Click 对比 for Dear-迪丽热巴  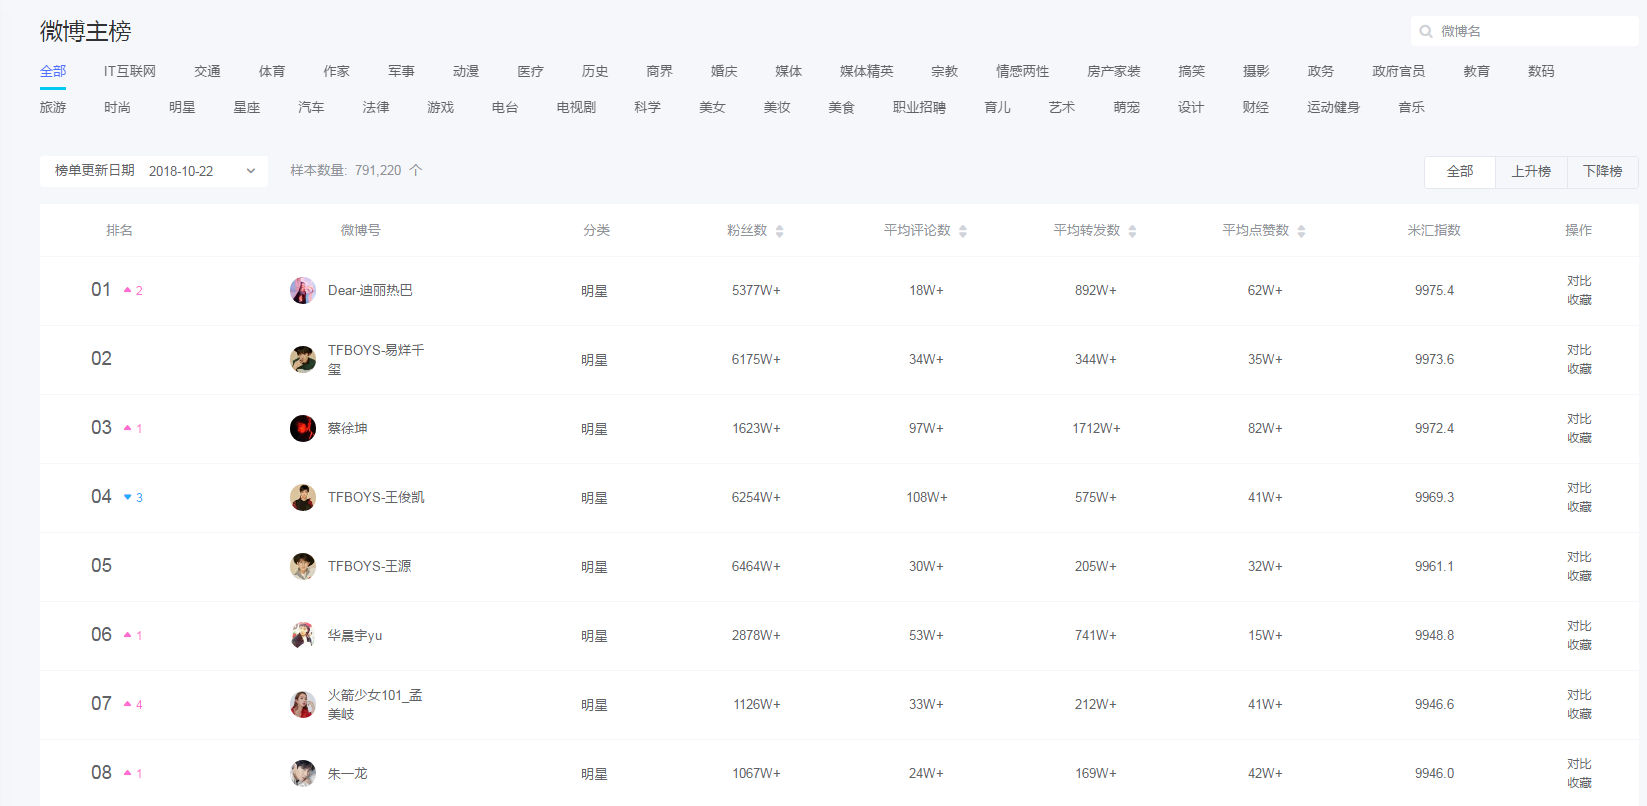[1579, 281]
